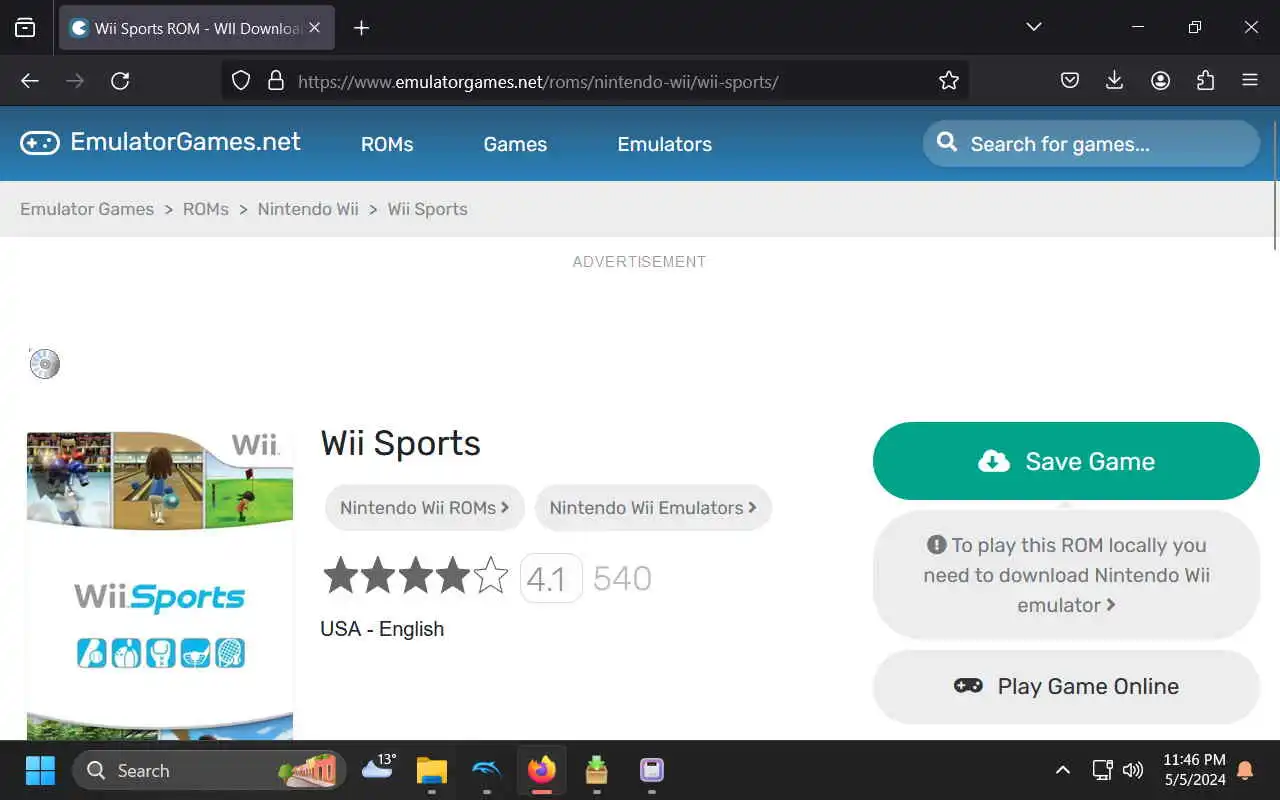Open the archive box taskbar app
1280x800 pixels.
click(597, 770)
